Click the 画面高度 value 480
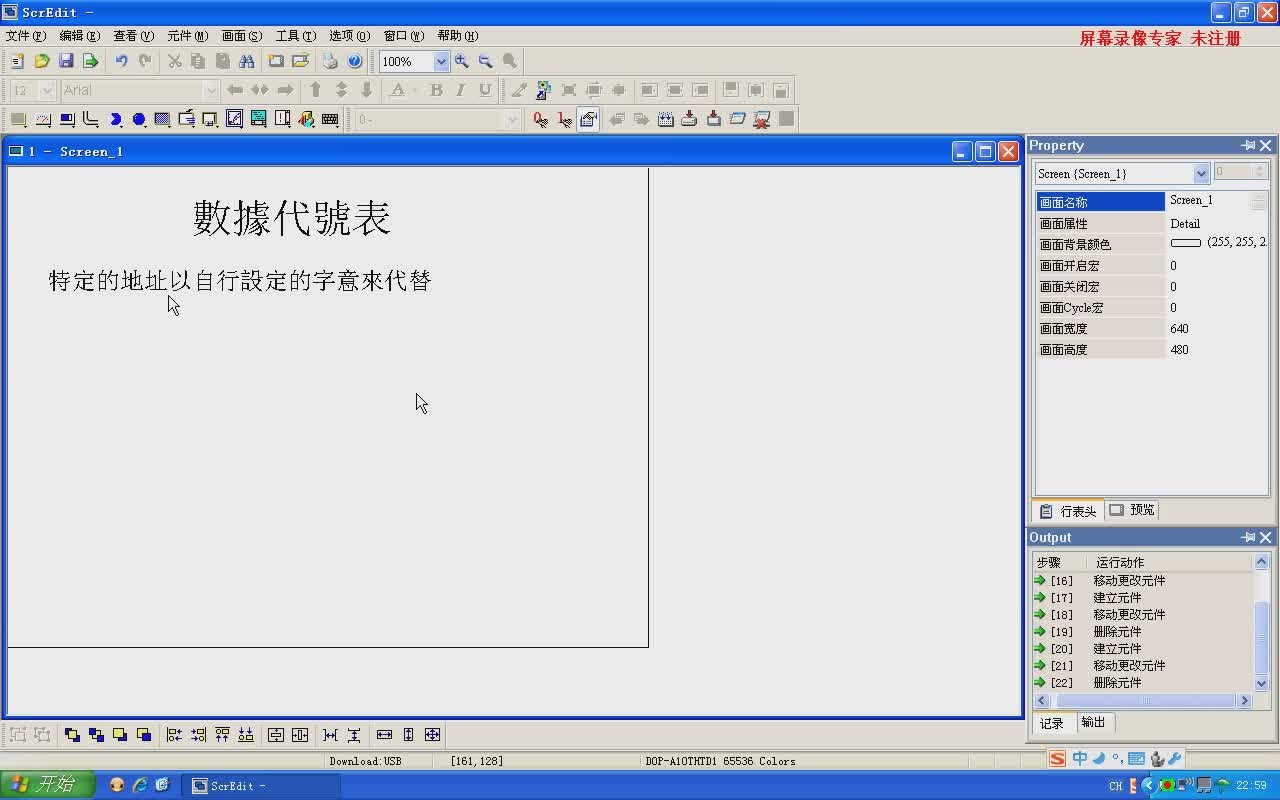Image resolution: width=1280 pixels, height=800 pixels. tap(1179, 349)
